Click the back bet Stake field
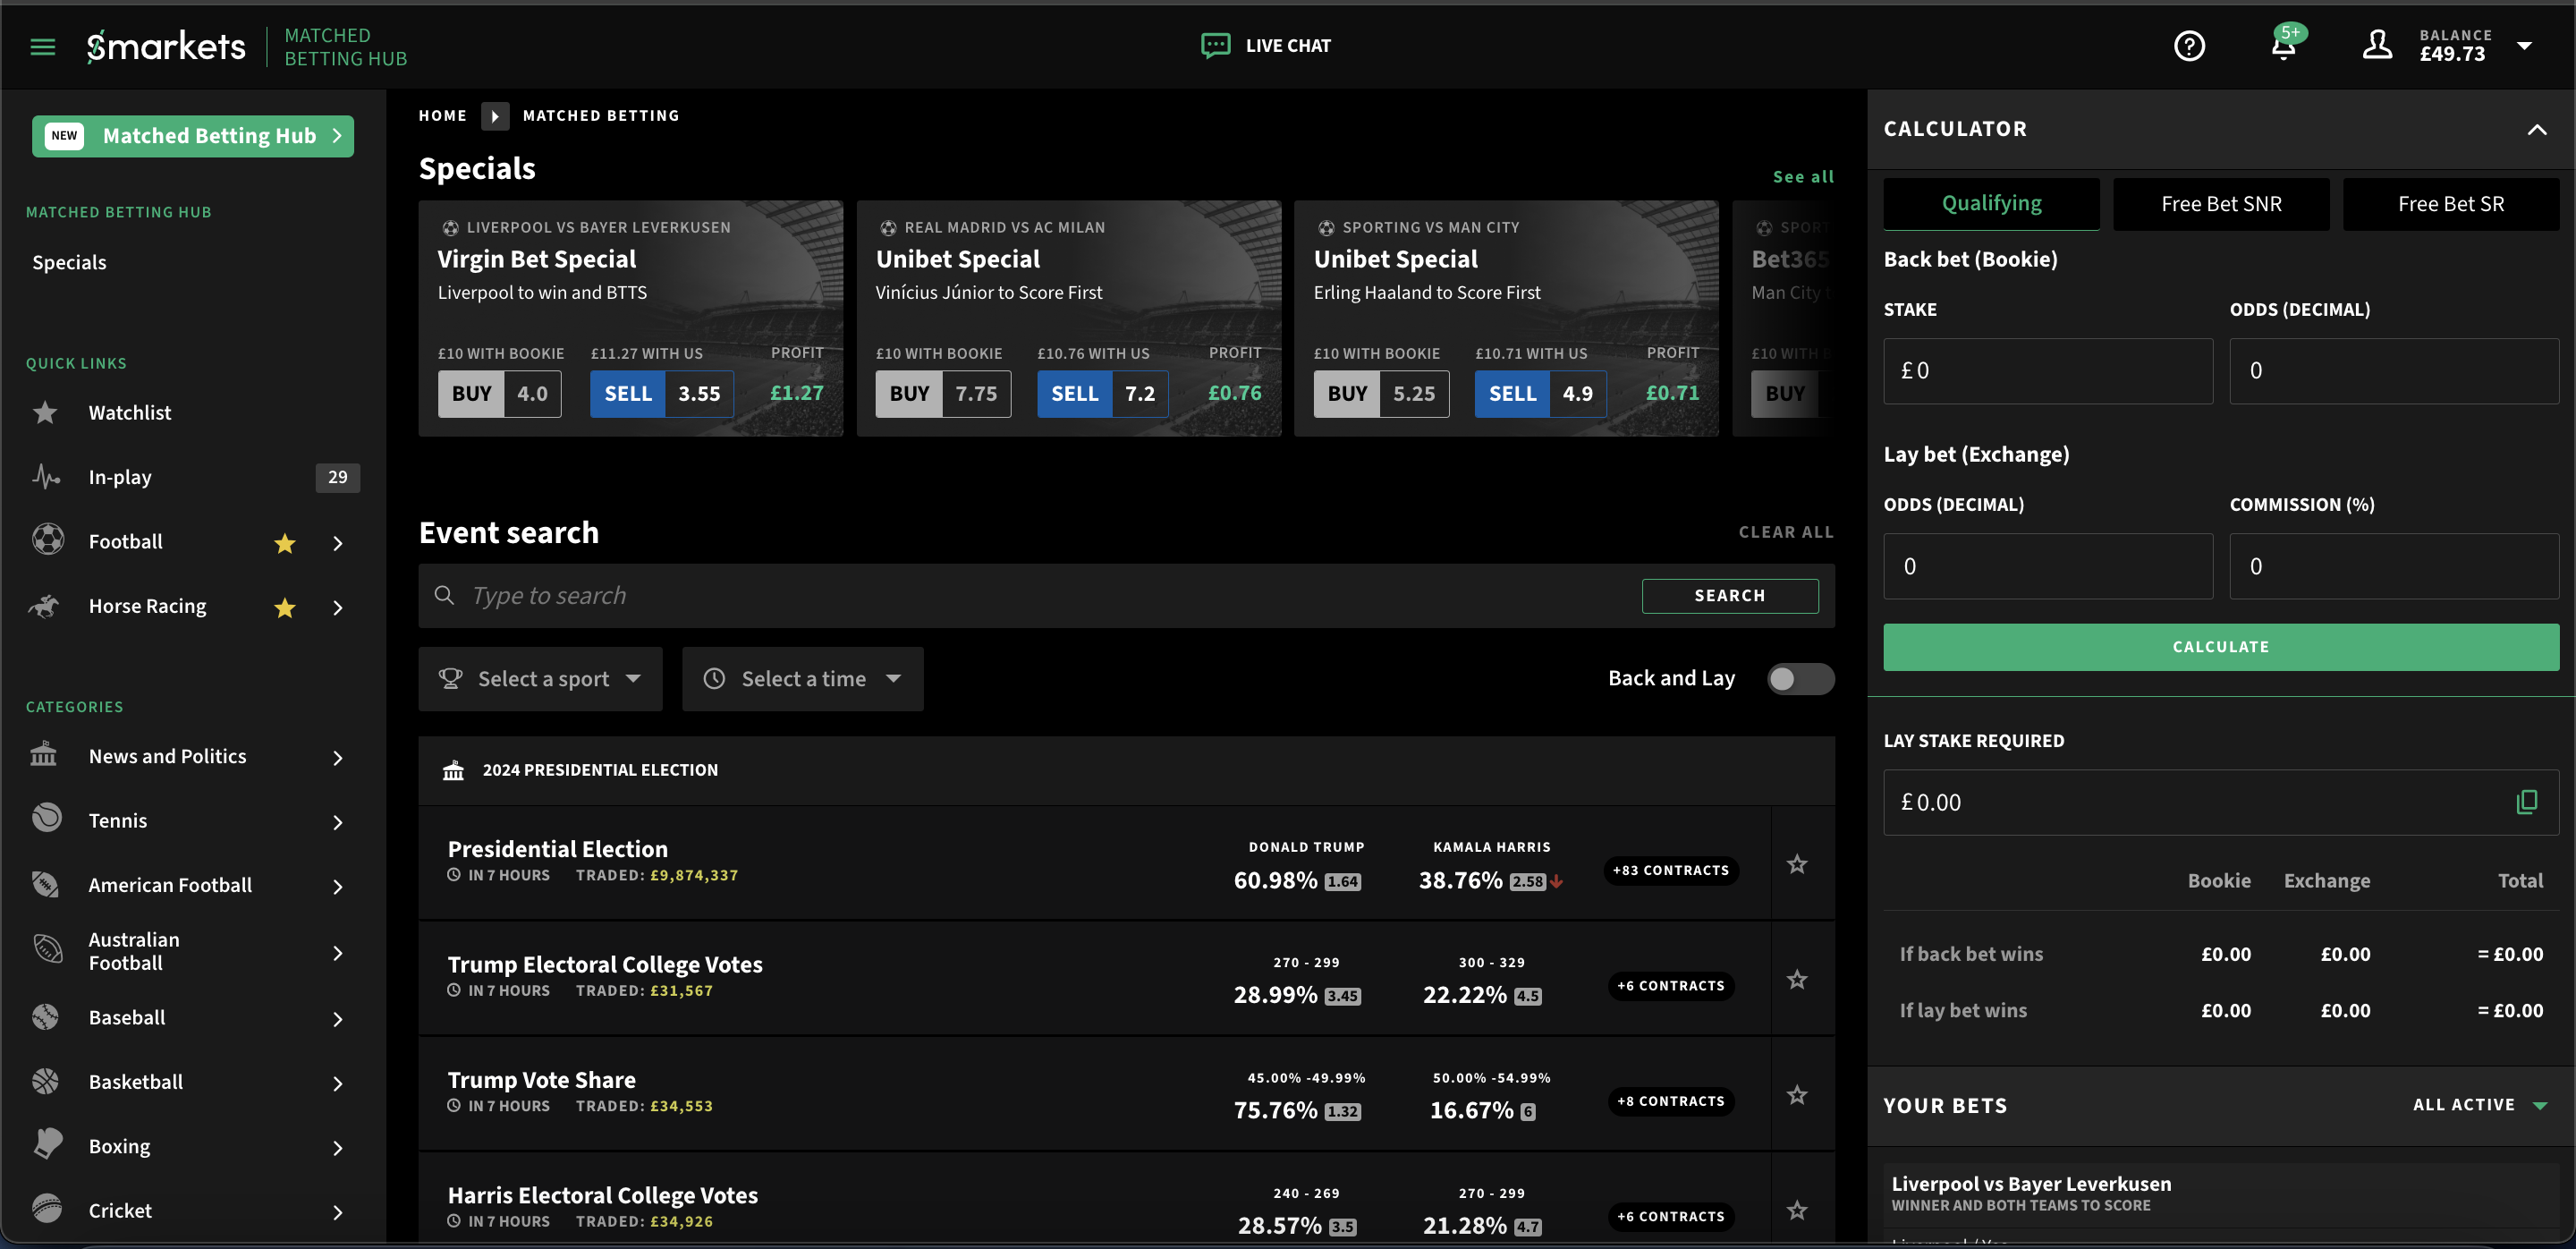Viewport: 2576px width, 1249px height. [2047, 371]
